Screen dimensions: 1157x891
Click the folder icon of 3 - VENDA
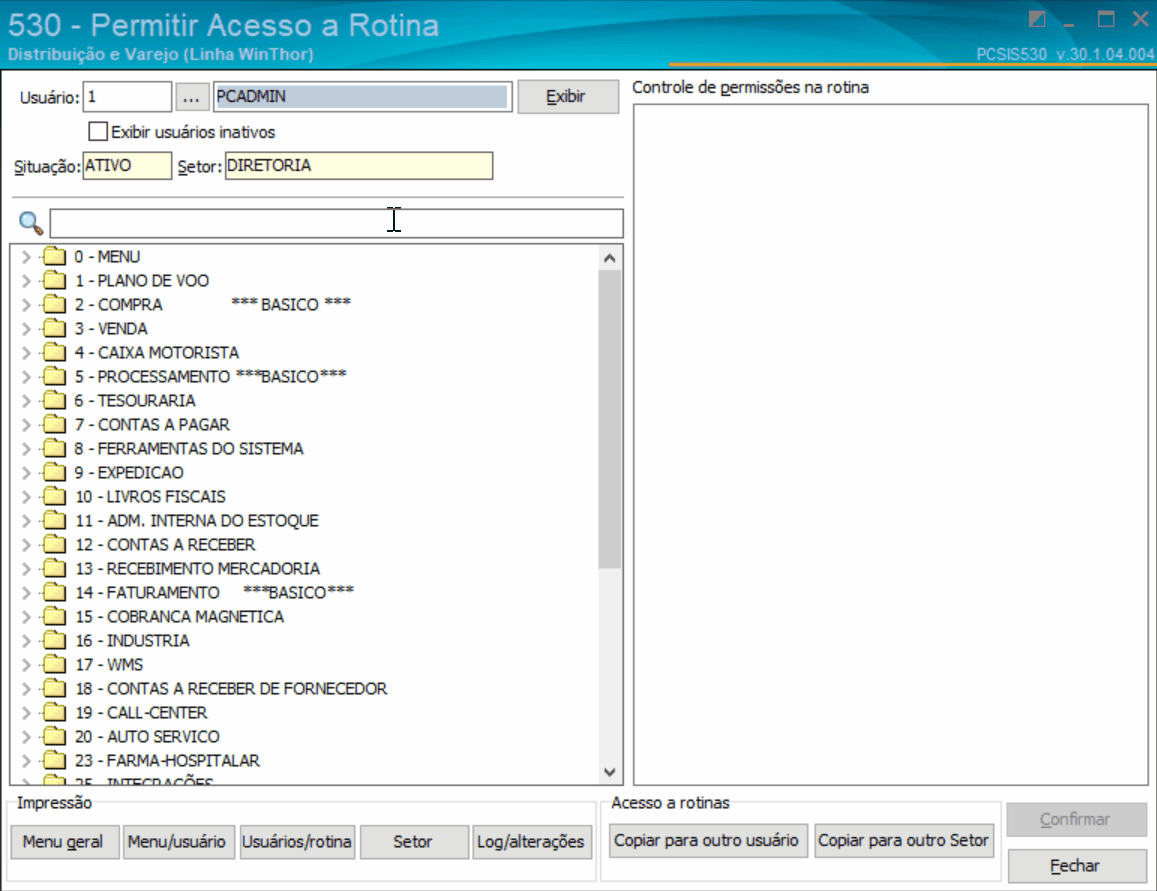click(x=54, y=328)
